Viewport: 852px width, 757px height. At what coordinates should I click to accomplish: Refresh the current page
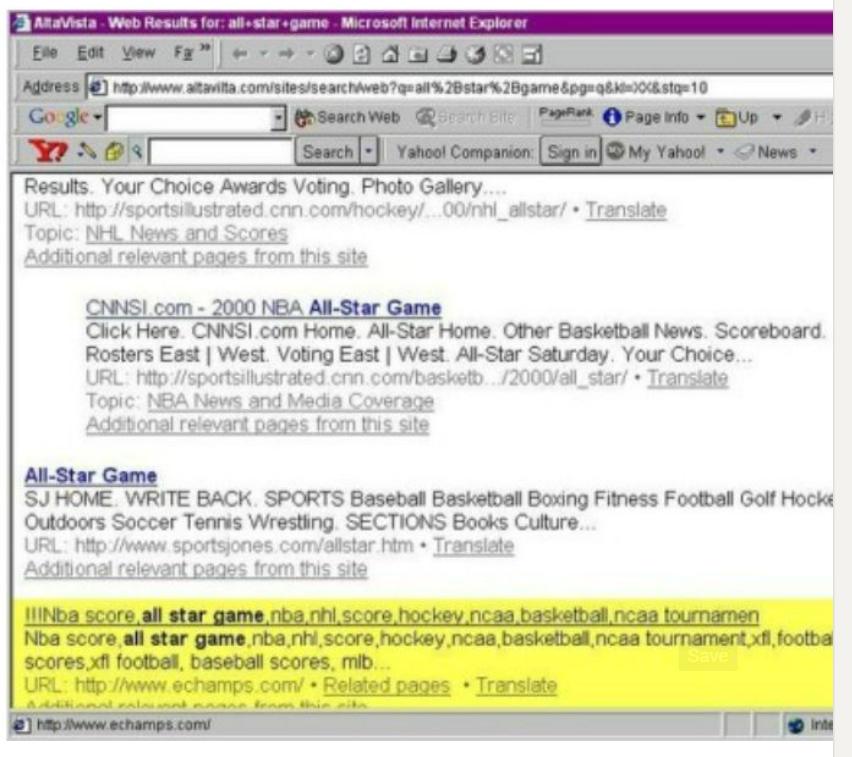[x=361, y=54]
